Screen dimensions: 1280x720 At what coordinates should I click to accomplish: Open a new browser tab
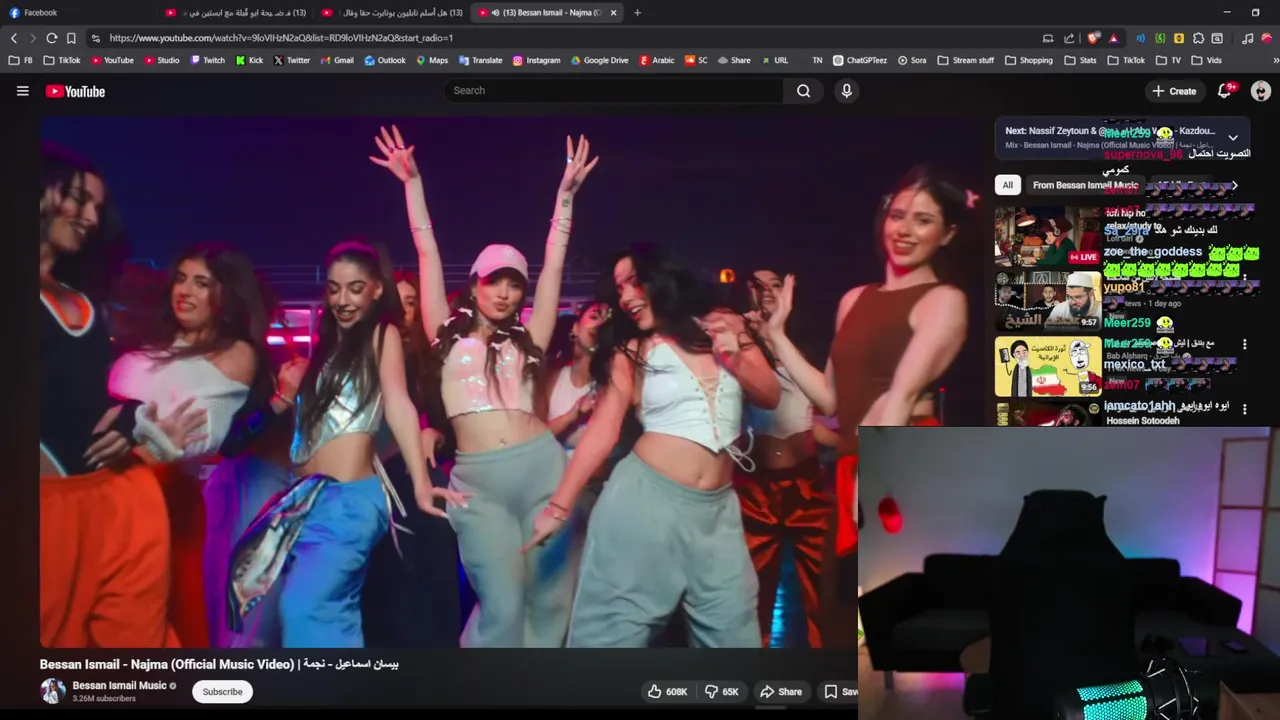coord(637,13)
